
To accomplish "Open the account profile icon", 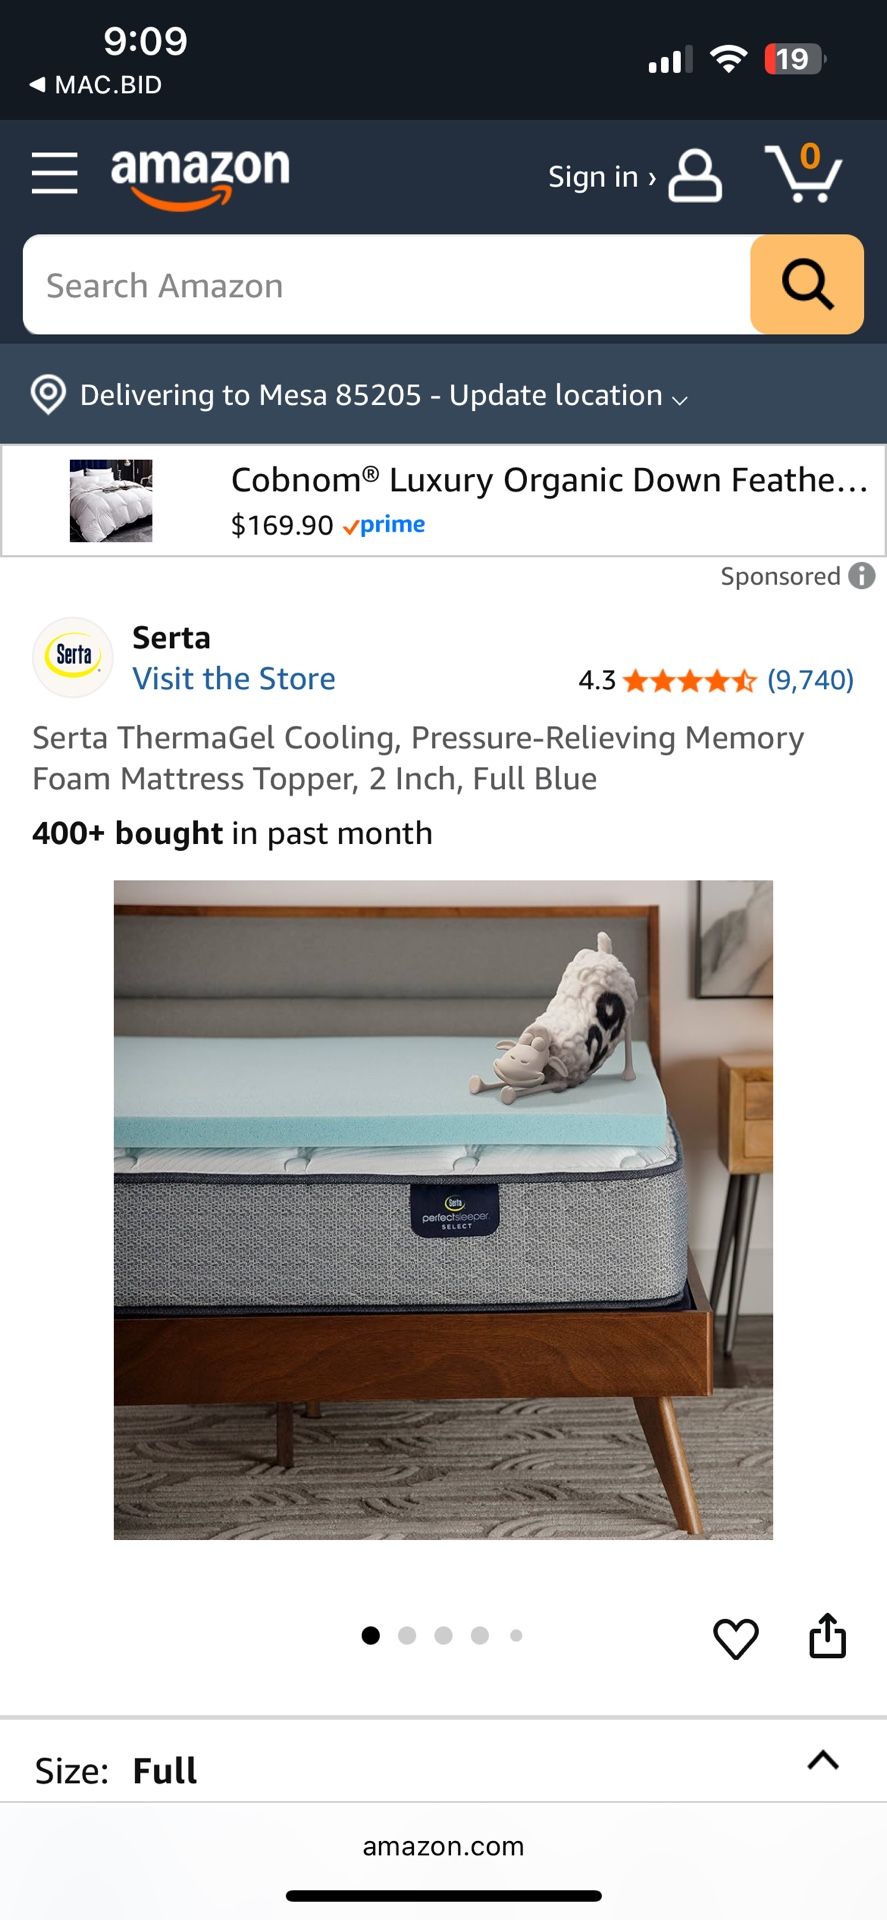I will click(695, 176).
